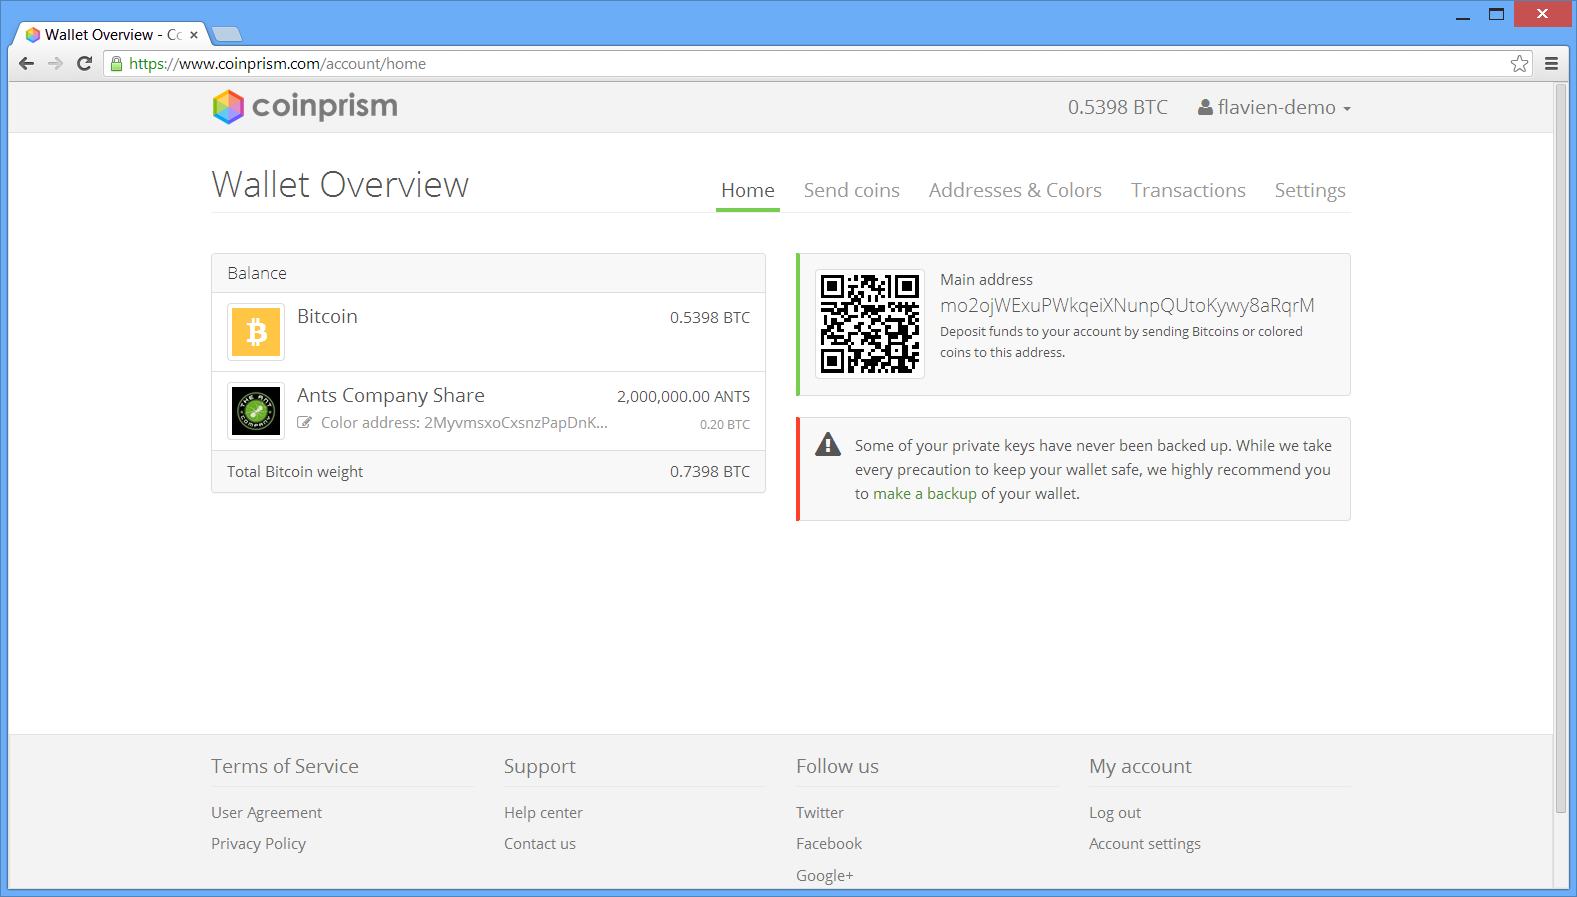This screenshot has height=897, width=1577.
Task: Click the Ants Company Share asset icon
Action: tap(256, 411)
